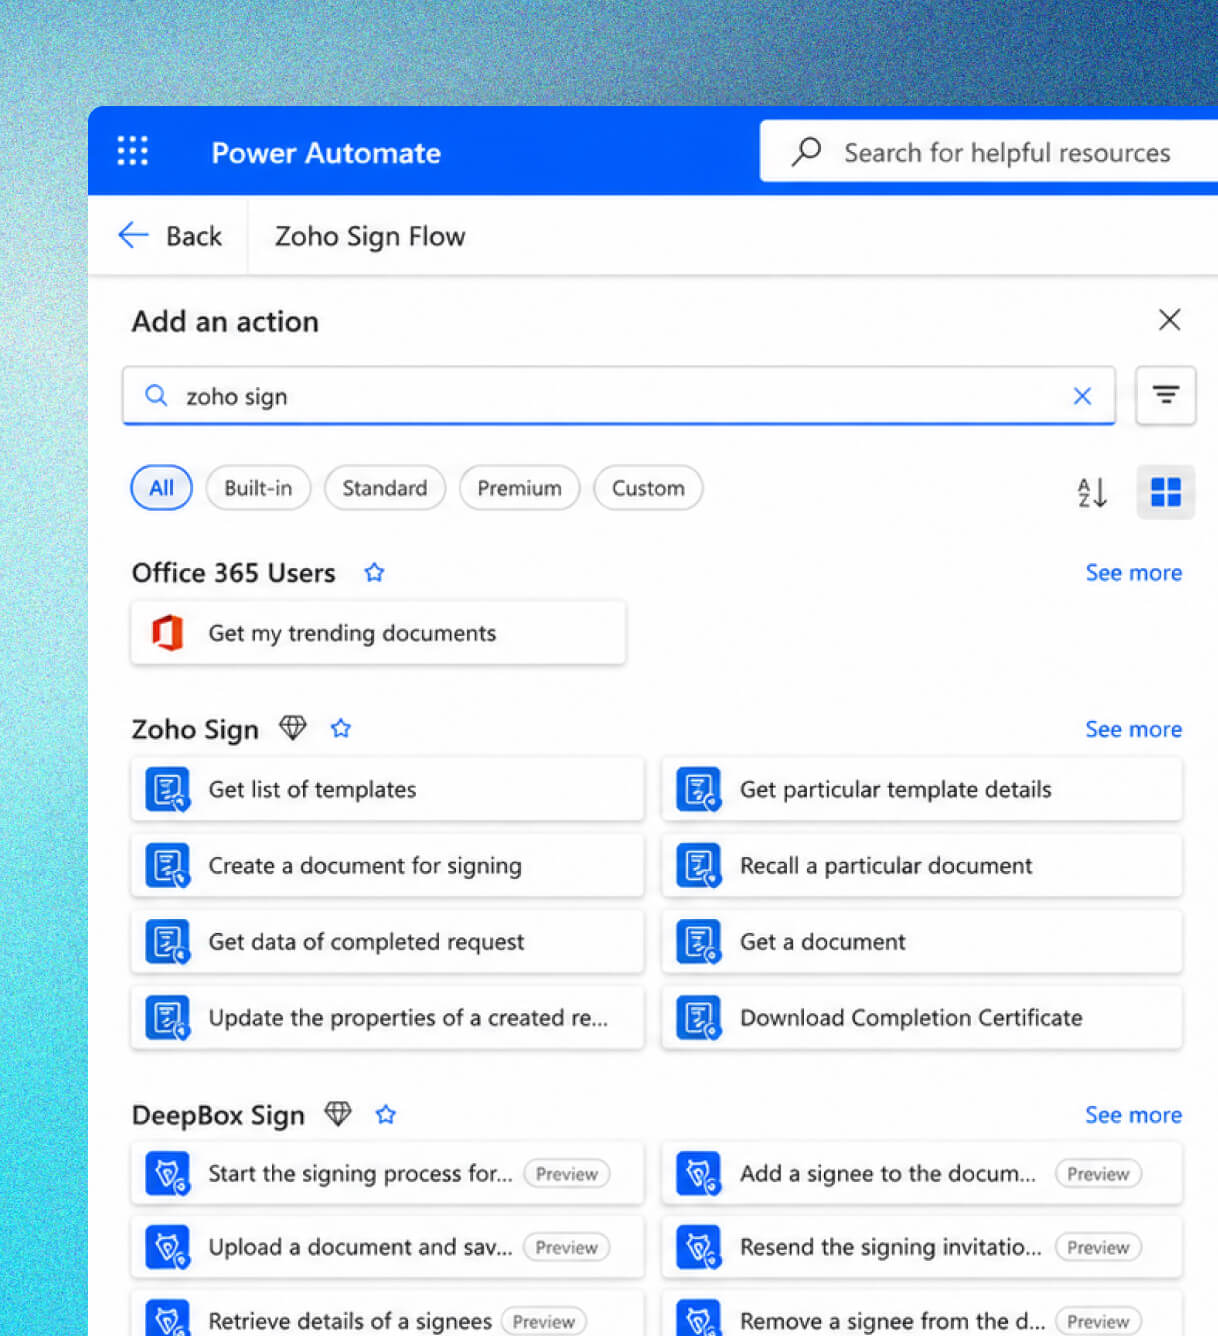This screenshot has height=1336, width=1218.
Task: Select the Premium filter pill
Action: coord(519,488)
